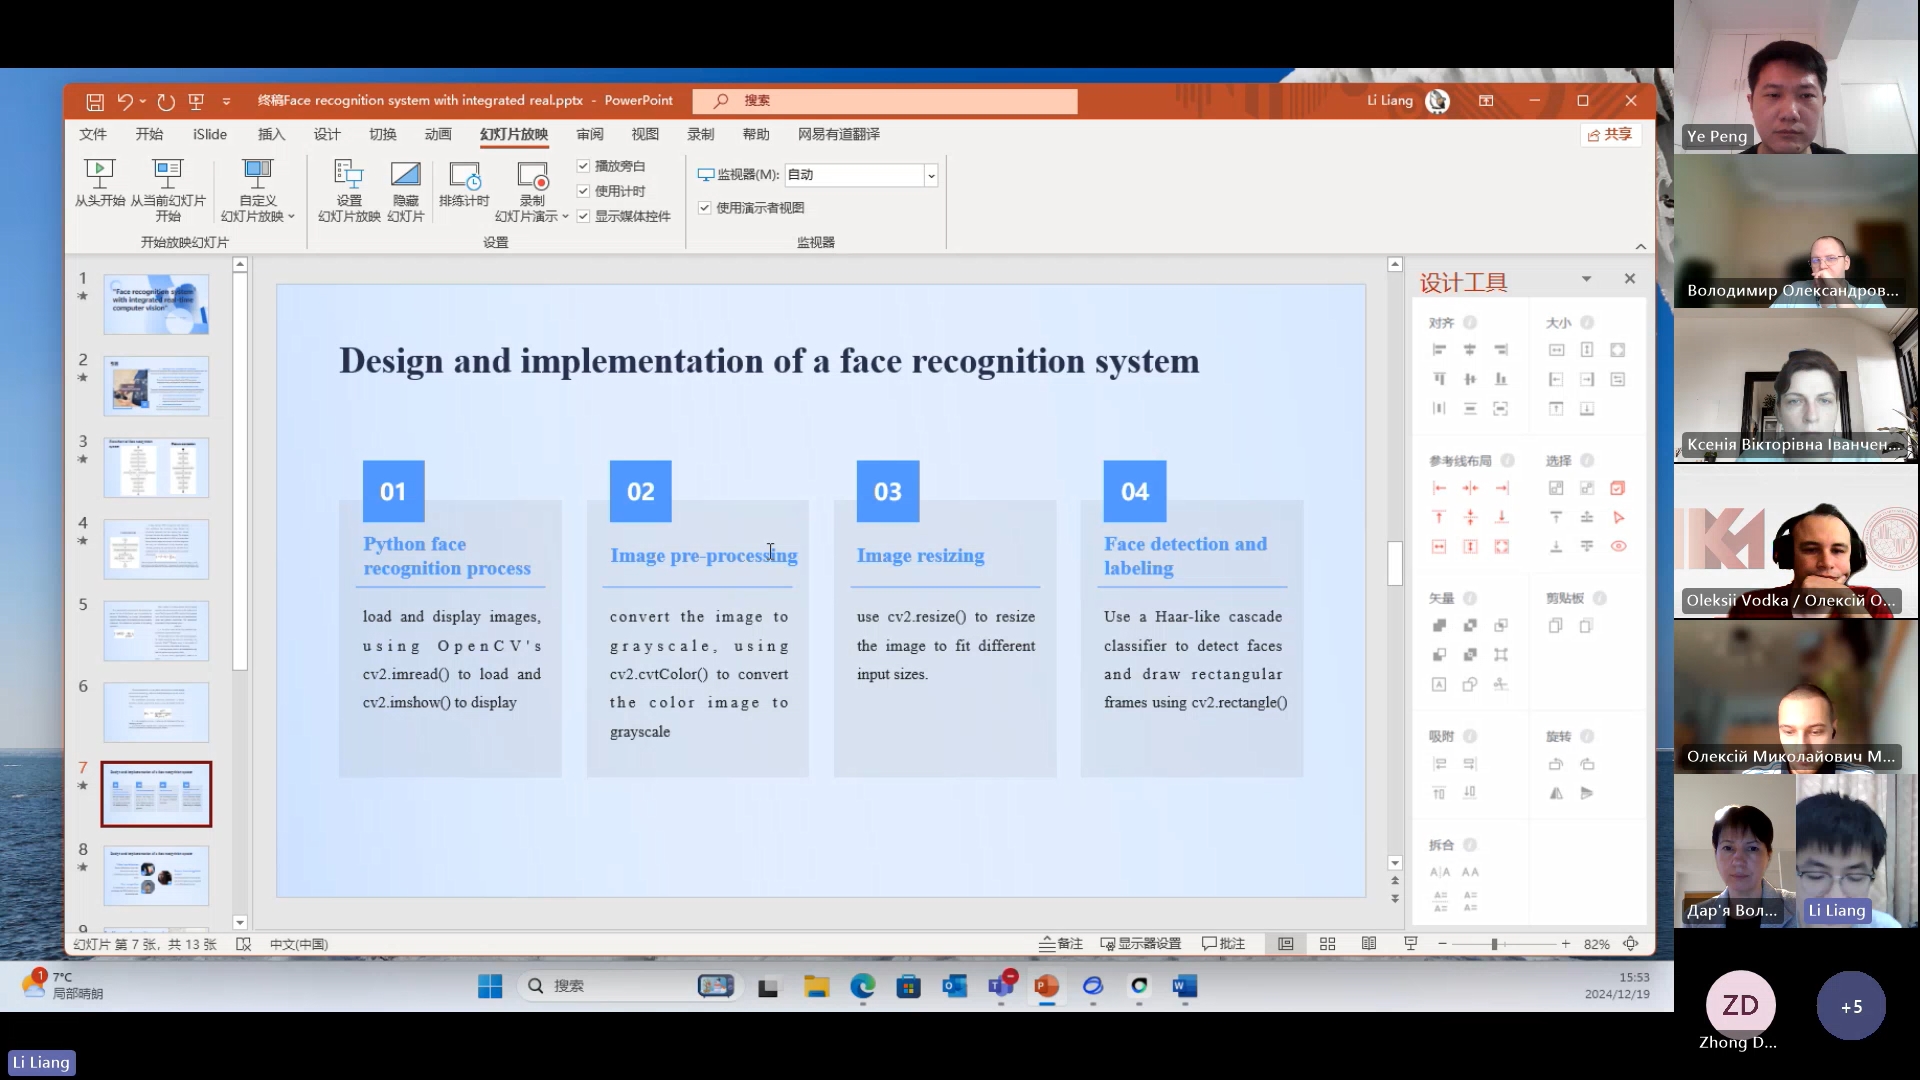Screen dimensions: 1920x1080
Task: Switch to slide sorter view in status bar
Action: (x=1327, y=944)
